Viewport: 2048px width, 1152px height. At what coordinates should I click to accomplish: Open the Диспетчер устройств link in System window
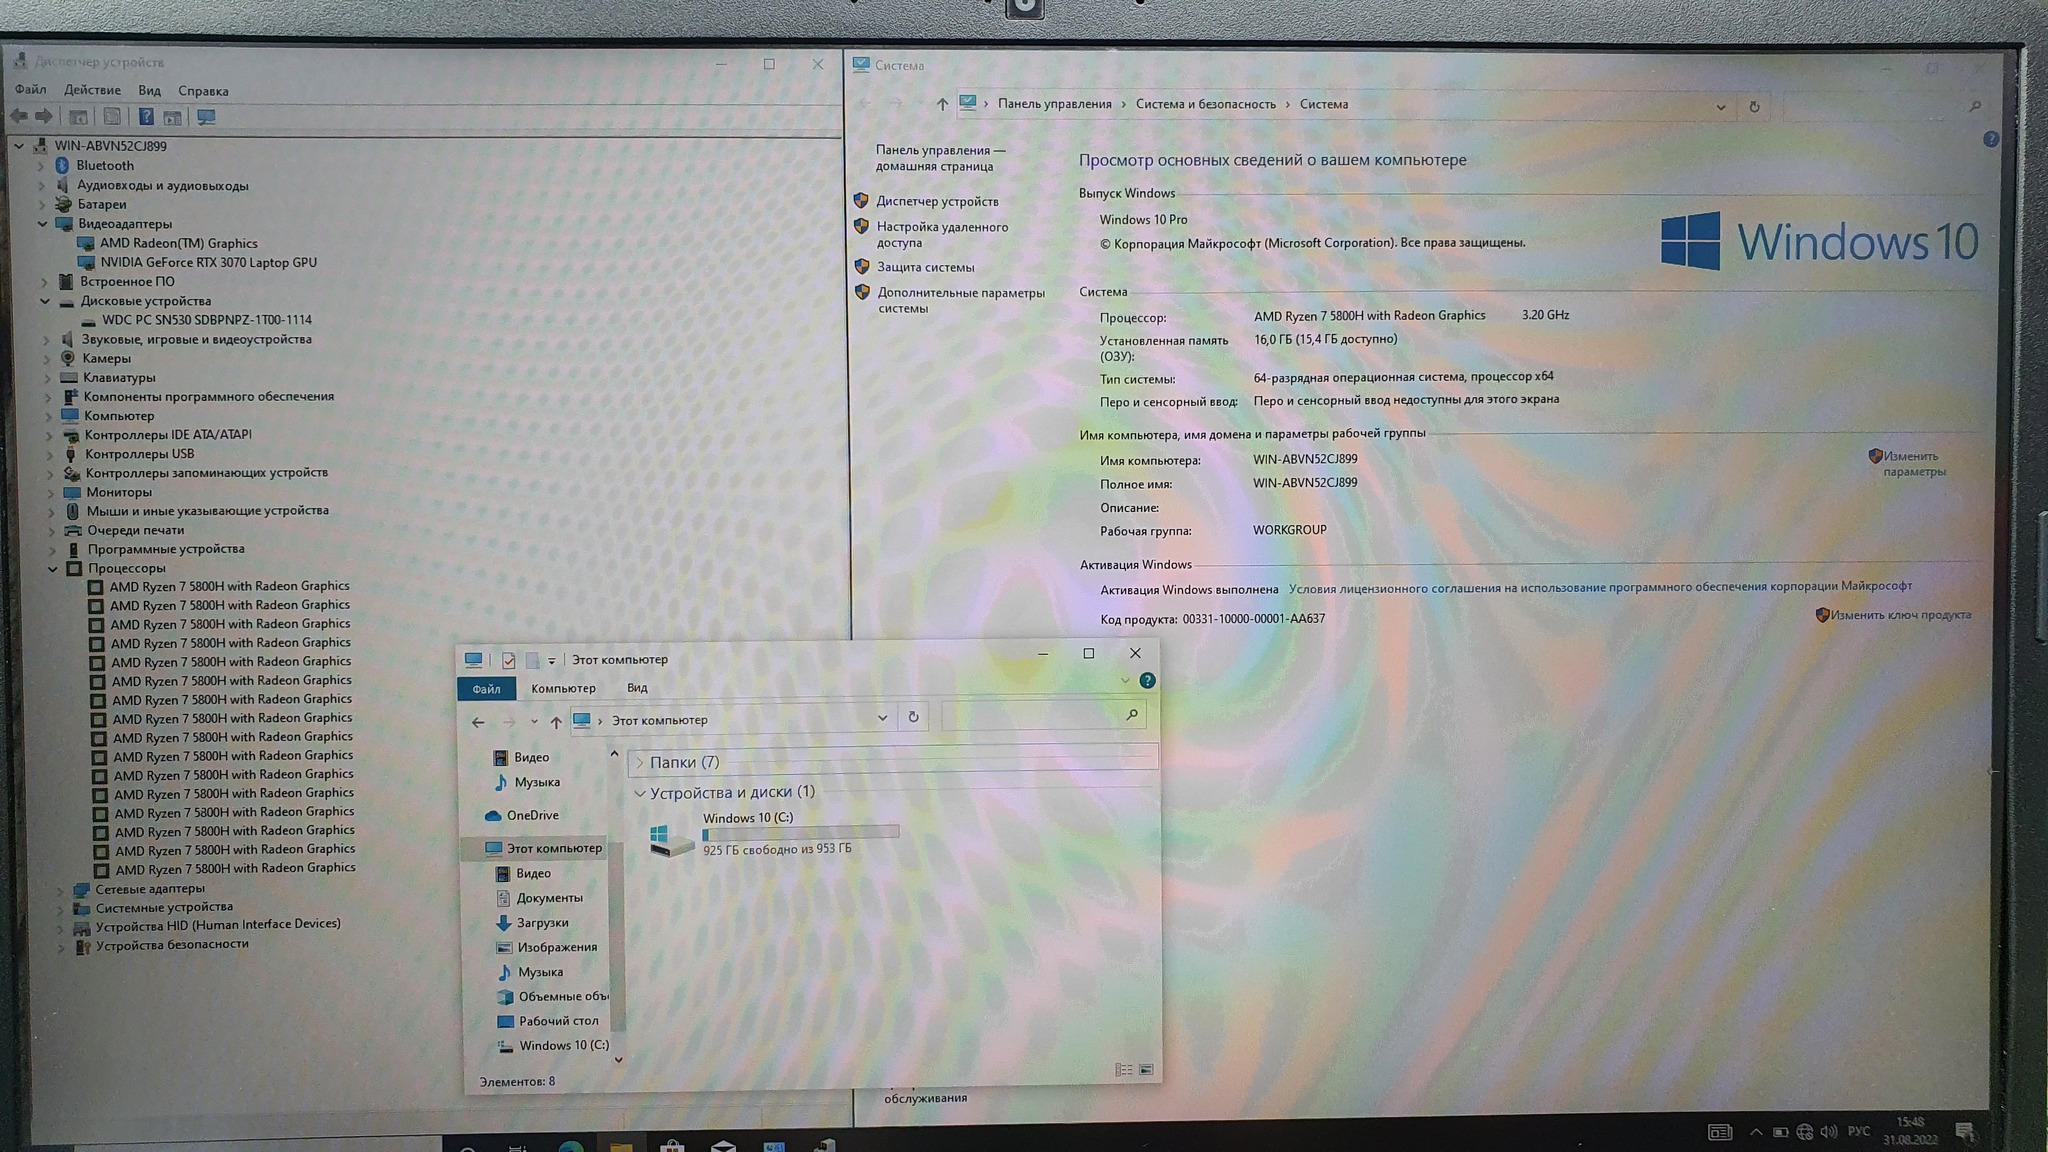click(x=937, y=201)
